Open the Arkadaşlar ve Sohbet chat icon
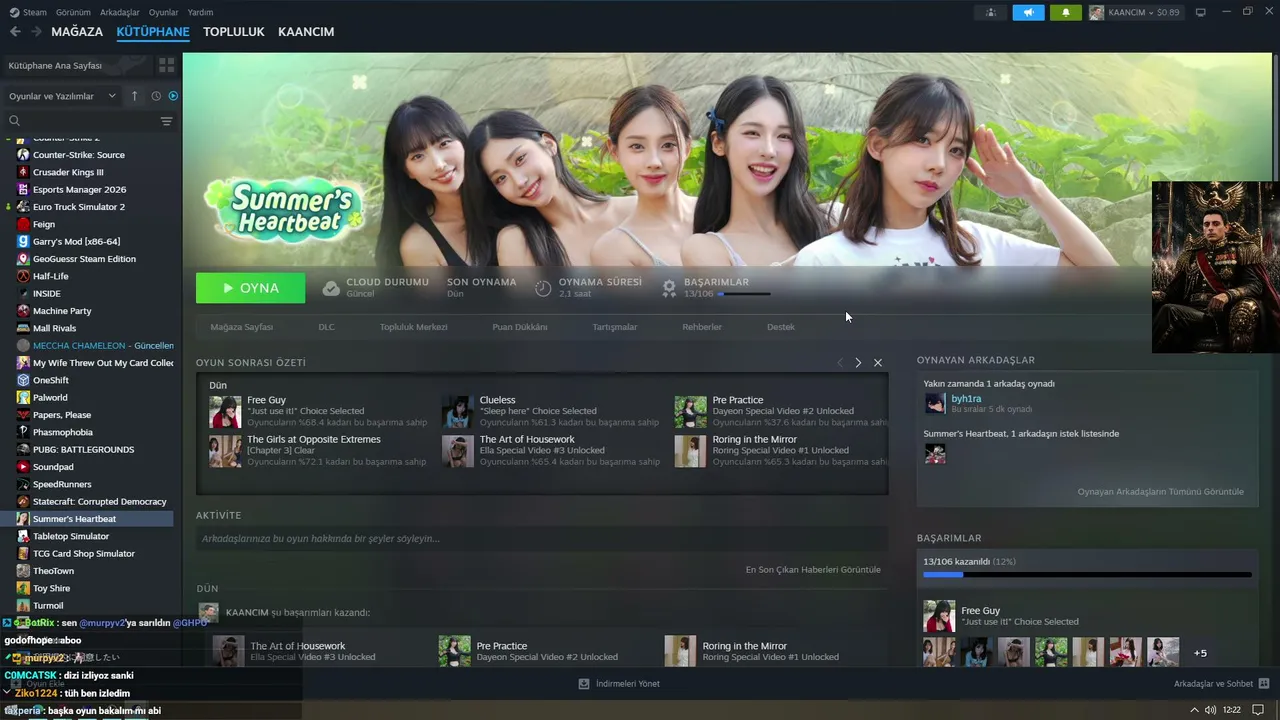1280x720 pixels. pos(1264,684)
